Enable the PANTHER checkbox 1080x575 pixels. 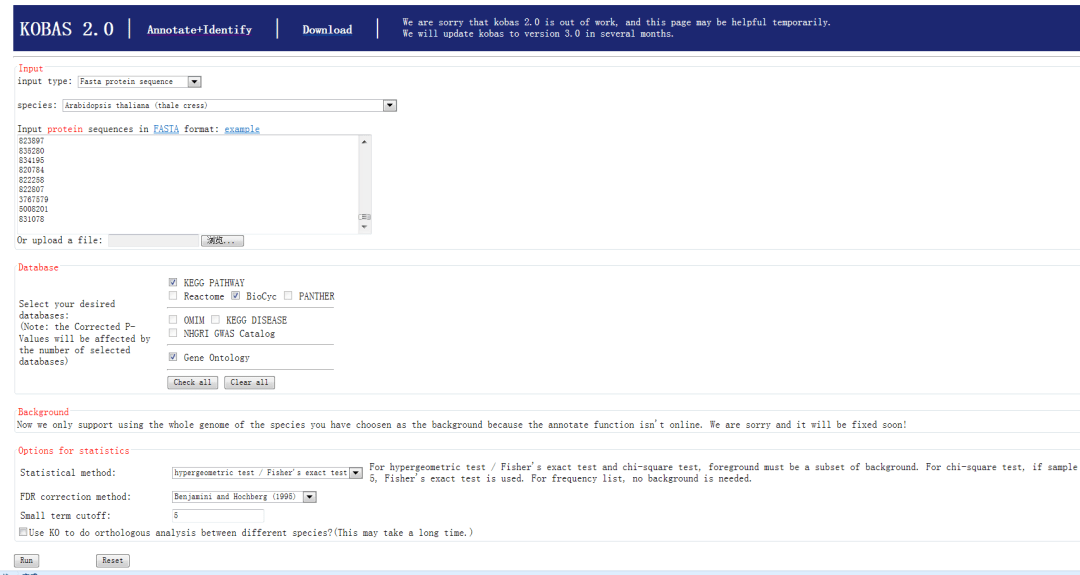tap(288, 296)
